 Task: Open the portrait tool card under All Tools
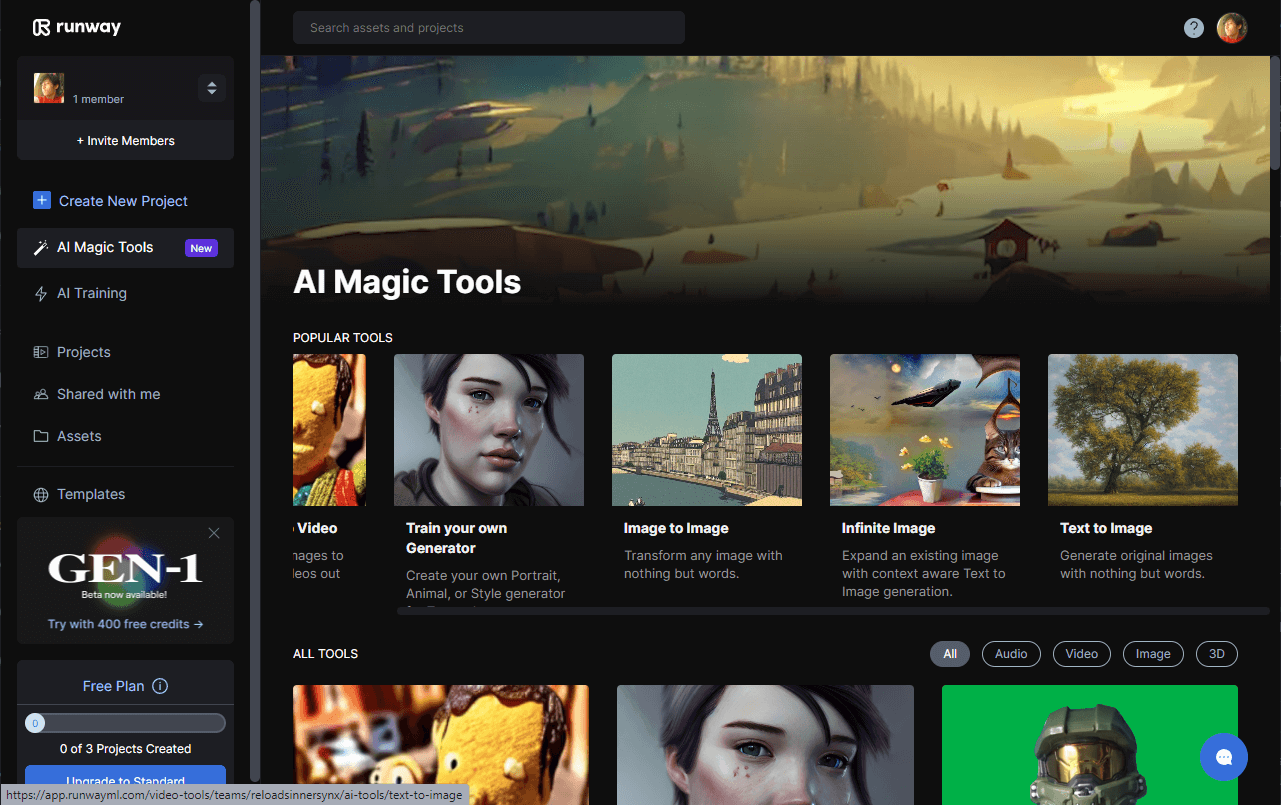tap(765, 744)
